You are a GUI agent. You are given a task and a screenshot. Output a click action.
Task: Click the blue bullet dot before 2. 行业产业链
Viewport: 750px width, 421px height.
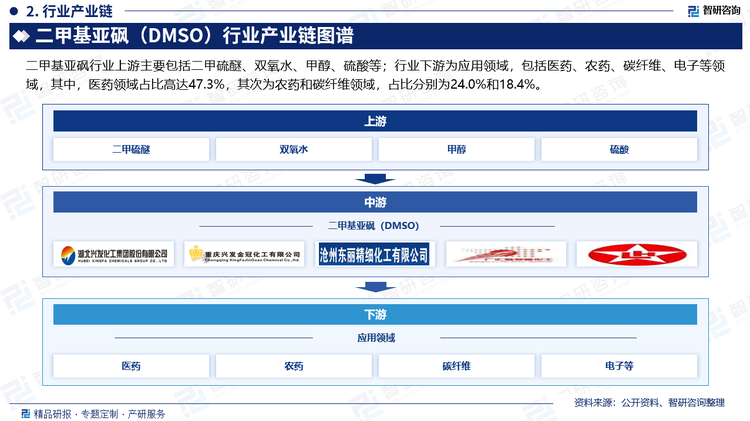click(13, 11)
